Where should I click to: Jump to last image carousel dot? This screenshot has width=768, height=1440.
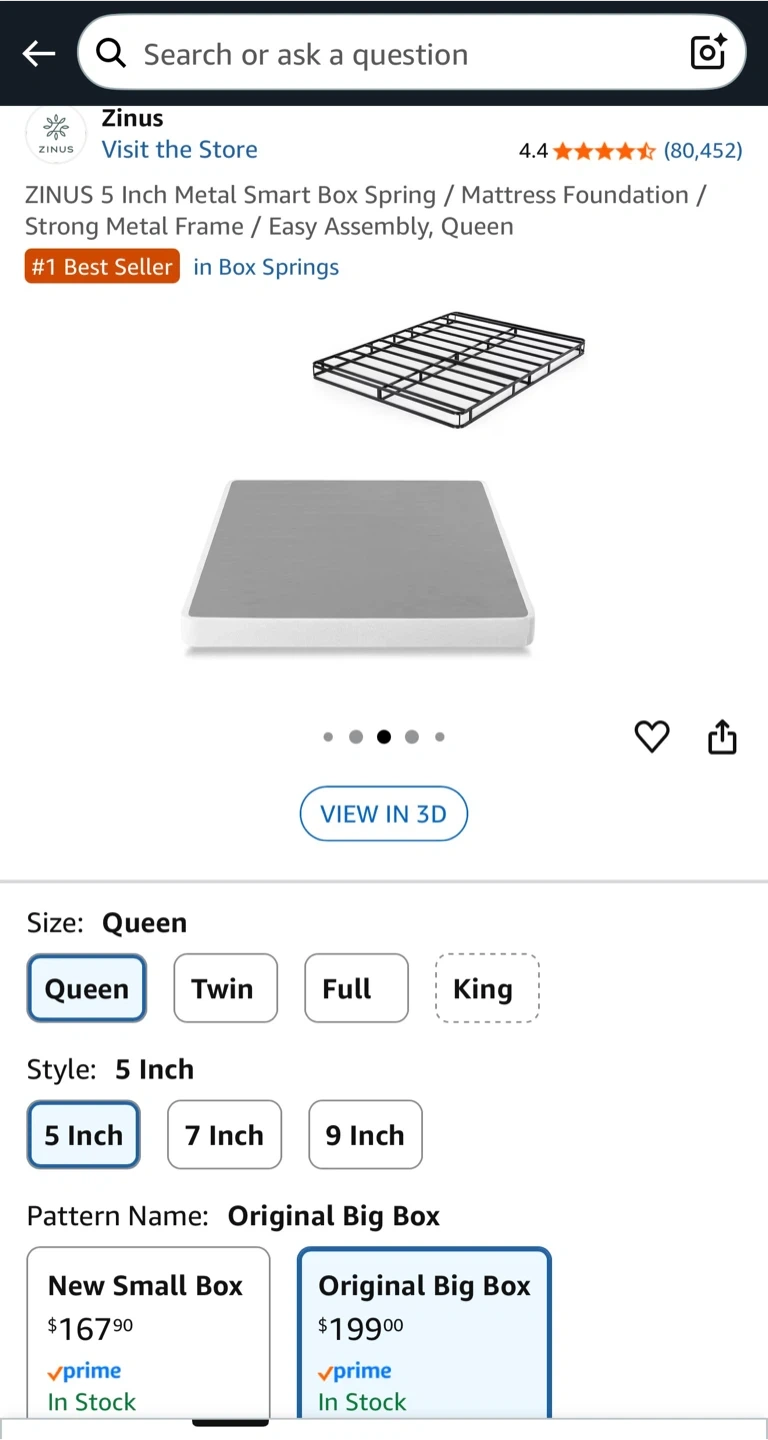click(440, 737)
